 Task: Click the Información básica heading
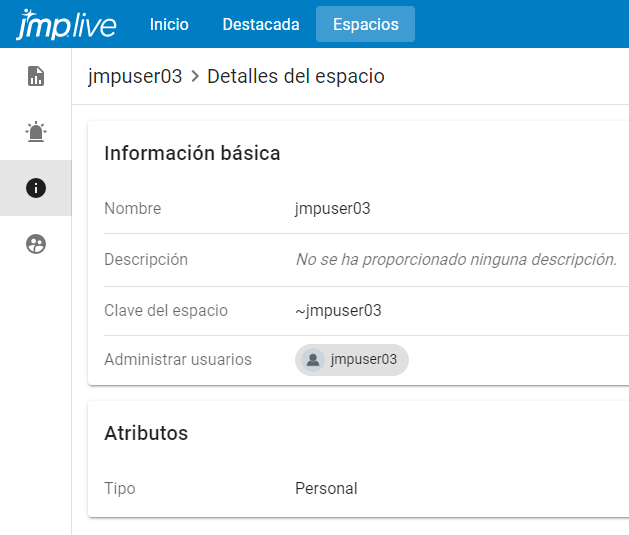(x=192, y=153)
